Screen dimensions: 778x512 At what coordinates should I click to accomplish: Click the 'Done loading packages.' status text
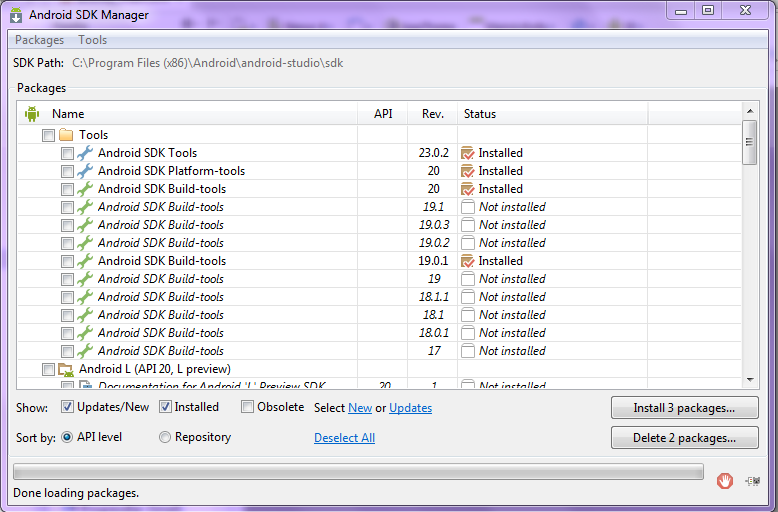[x=76, y=493]
